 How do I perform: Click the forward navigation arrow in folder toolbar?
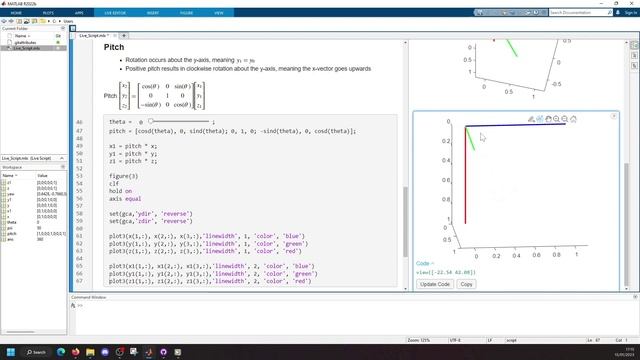pos(11,21)
